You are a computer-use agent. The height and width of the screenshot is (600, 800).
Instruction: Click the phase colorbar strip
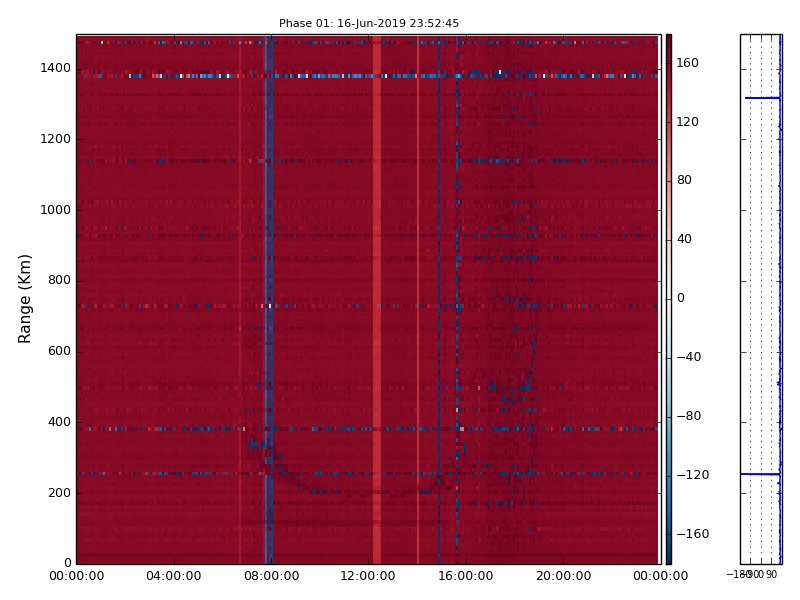coord(668,299)
